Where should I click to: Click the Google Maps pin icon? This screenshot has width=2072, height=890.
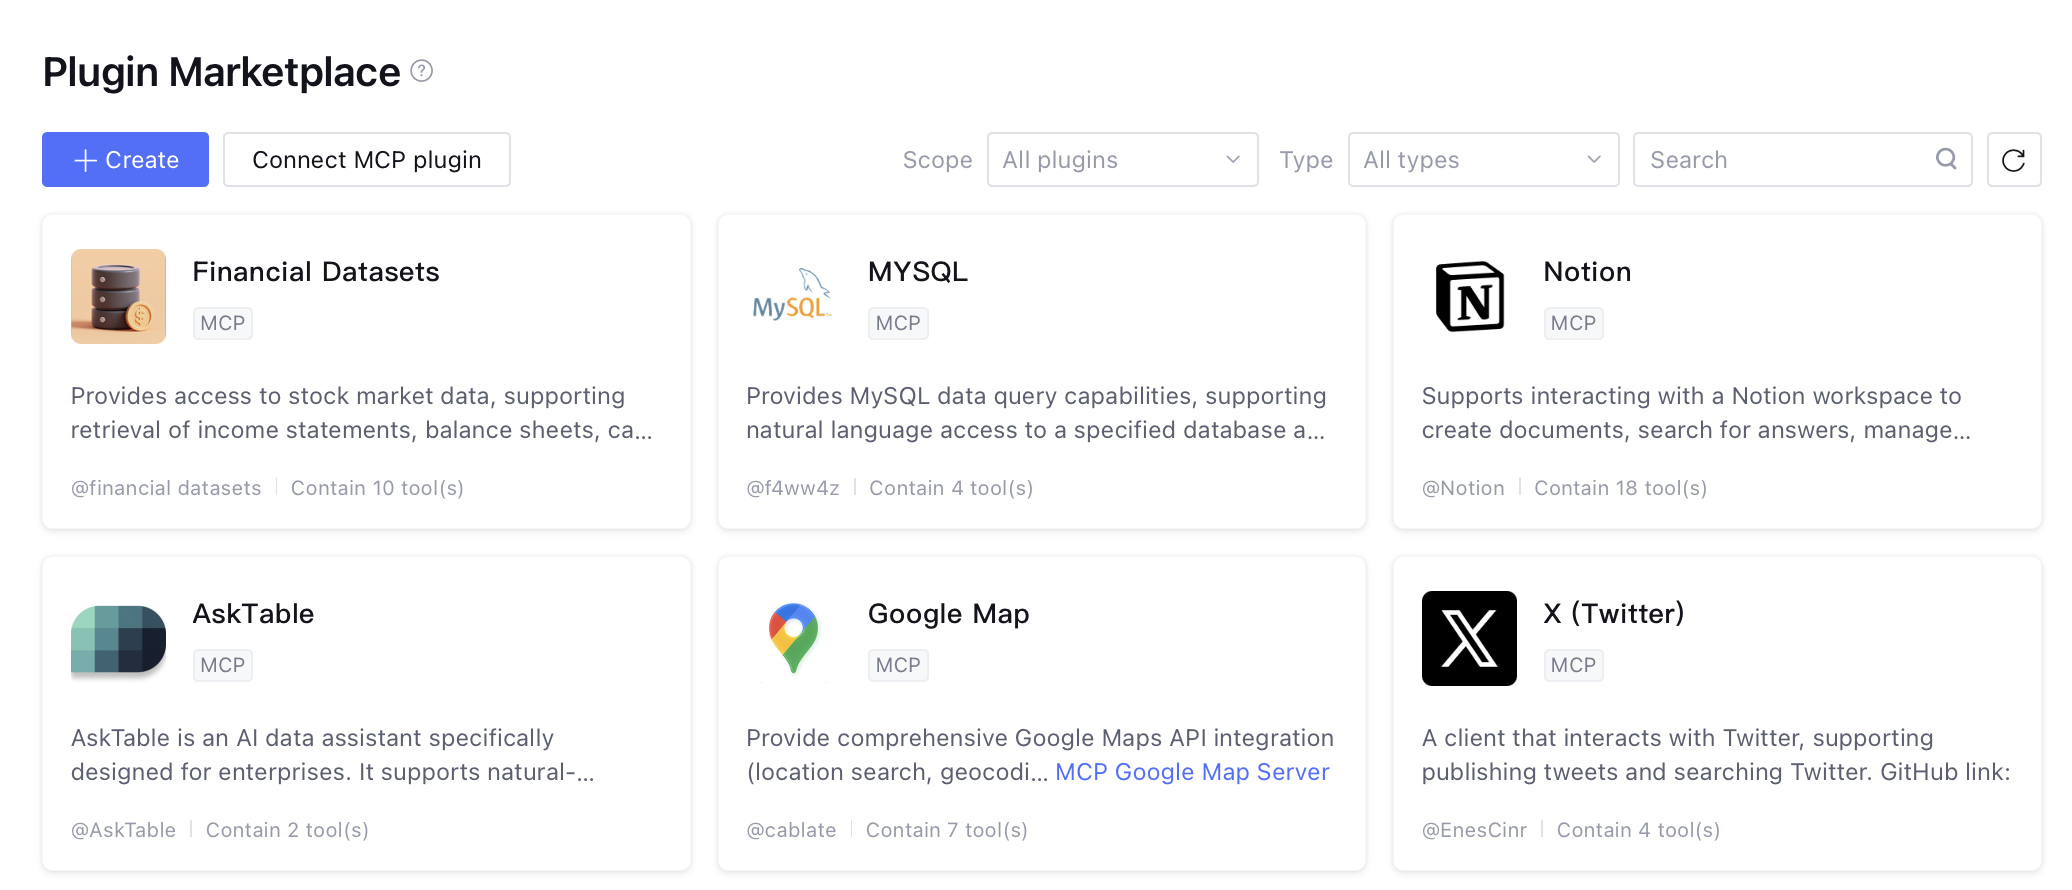(x=793, y=639)
